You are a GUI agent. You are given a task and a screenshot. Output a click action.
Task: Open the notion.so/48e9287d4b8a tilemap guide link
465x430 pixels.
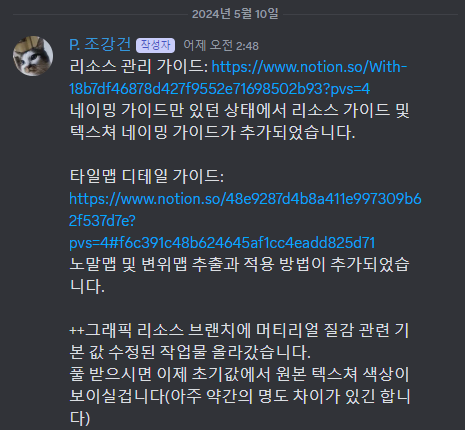coord(245,199)
